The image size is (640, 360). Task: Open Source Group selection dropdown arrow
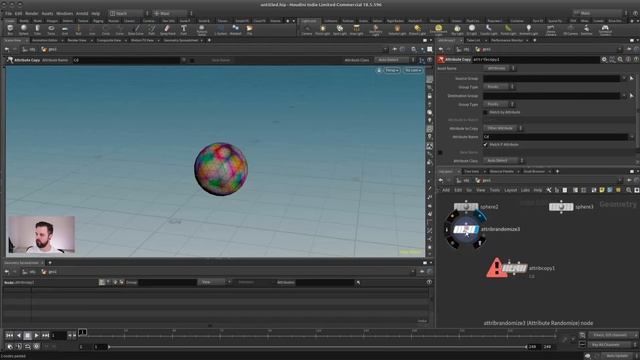[x=624, y=78]
